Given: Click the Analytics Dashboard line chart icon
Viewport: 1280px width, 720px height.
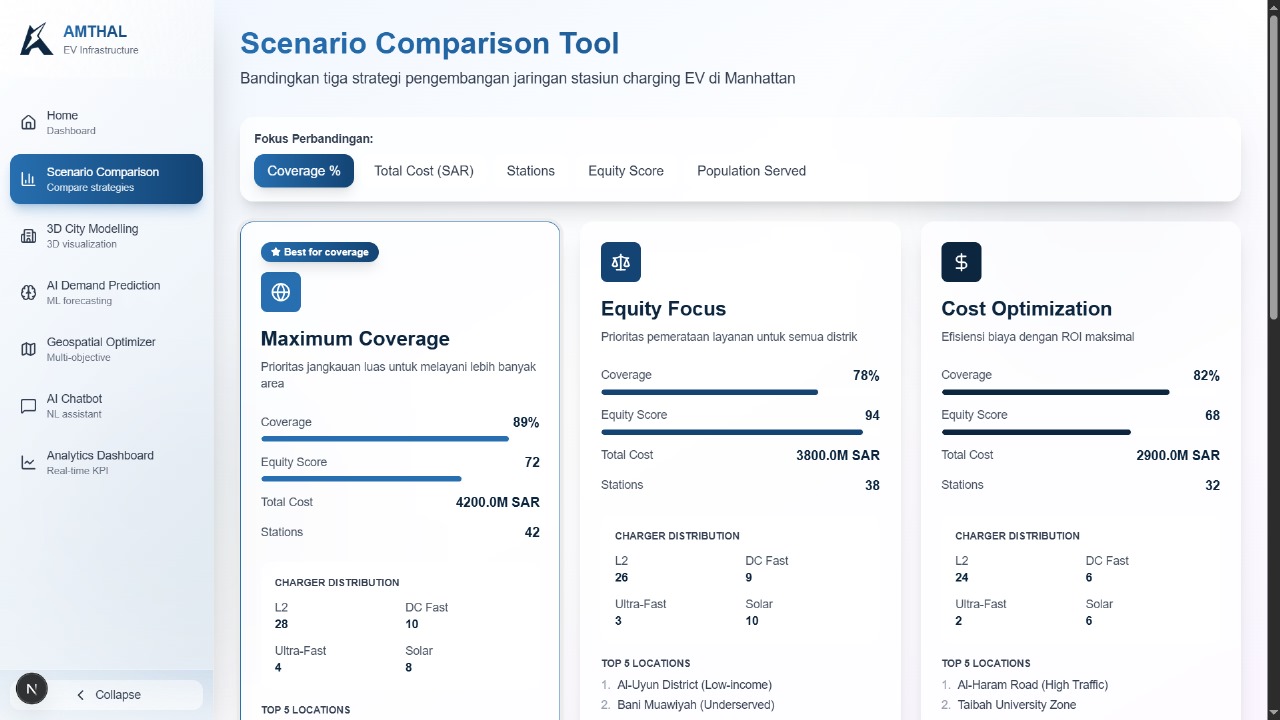Looking at the screenshot, I should 28,462.
